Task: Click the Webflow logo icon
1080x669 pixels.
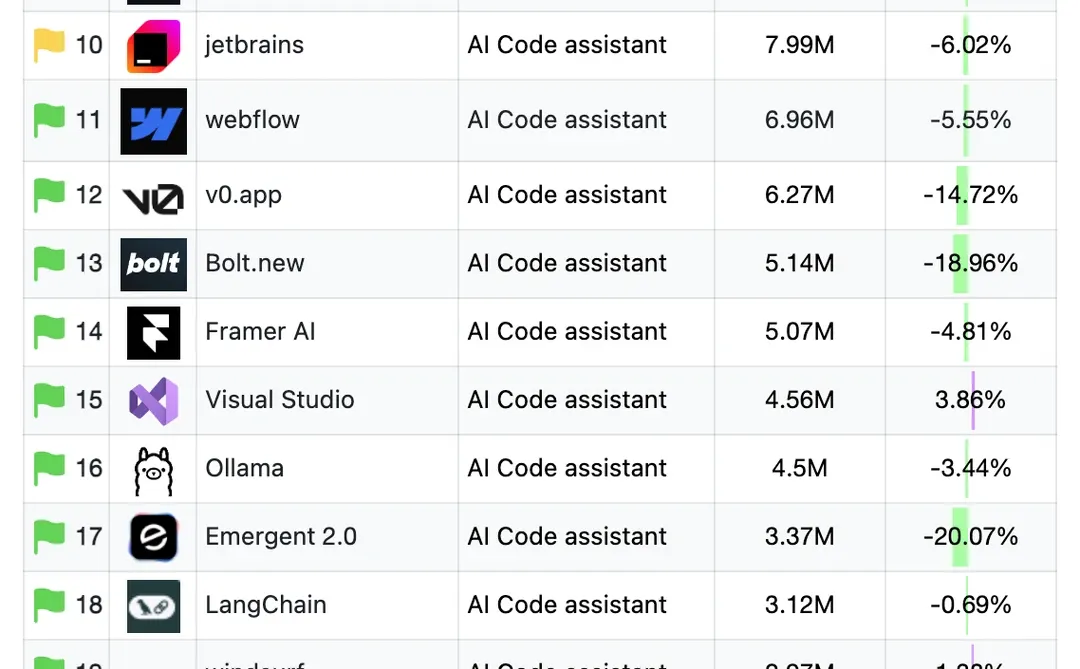Action: pos(153,121)
